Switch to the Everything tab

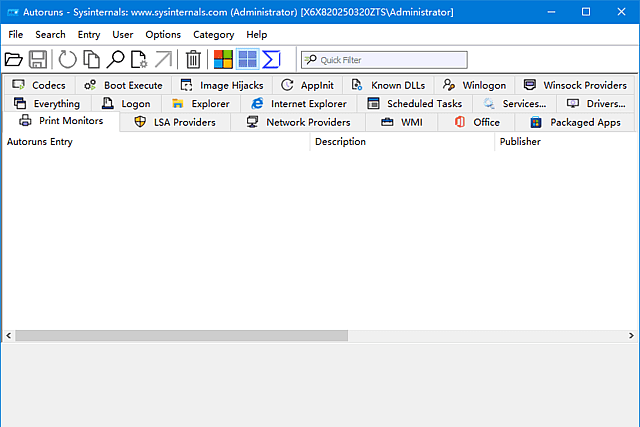click(x=47, y=104)
